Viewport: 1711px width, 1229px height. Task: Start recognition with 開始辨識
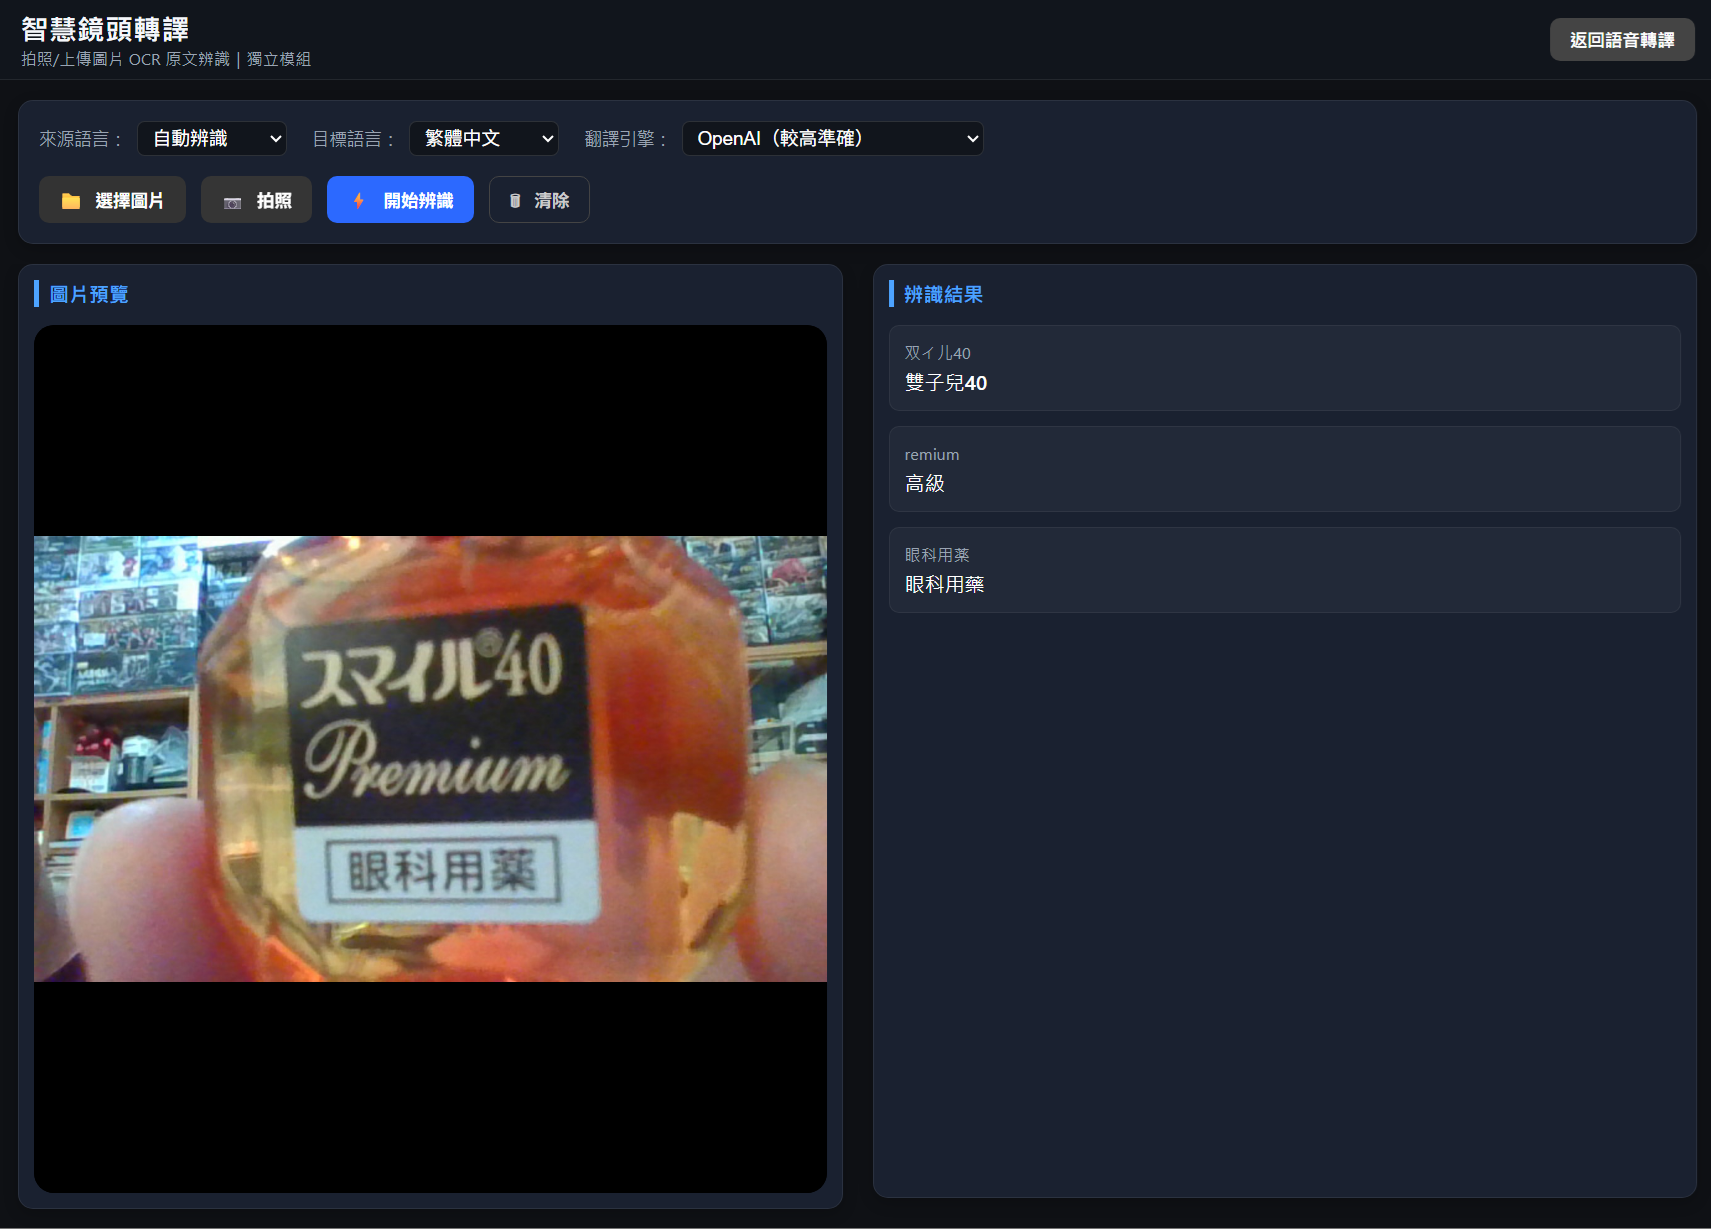pos(400,200)
